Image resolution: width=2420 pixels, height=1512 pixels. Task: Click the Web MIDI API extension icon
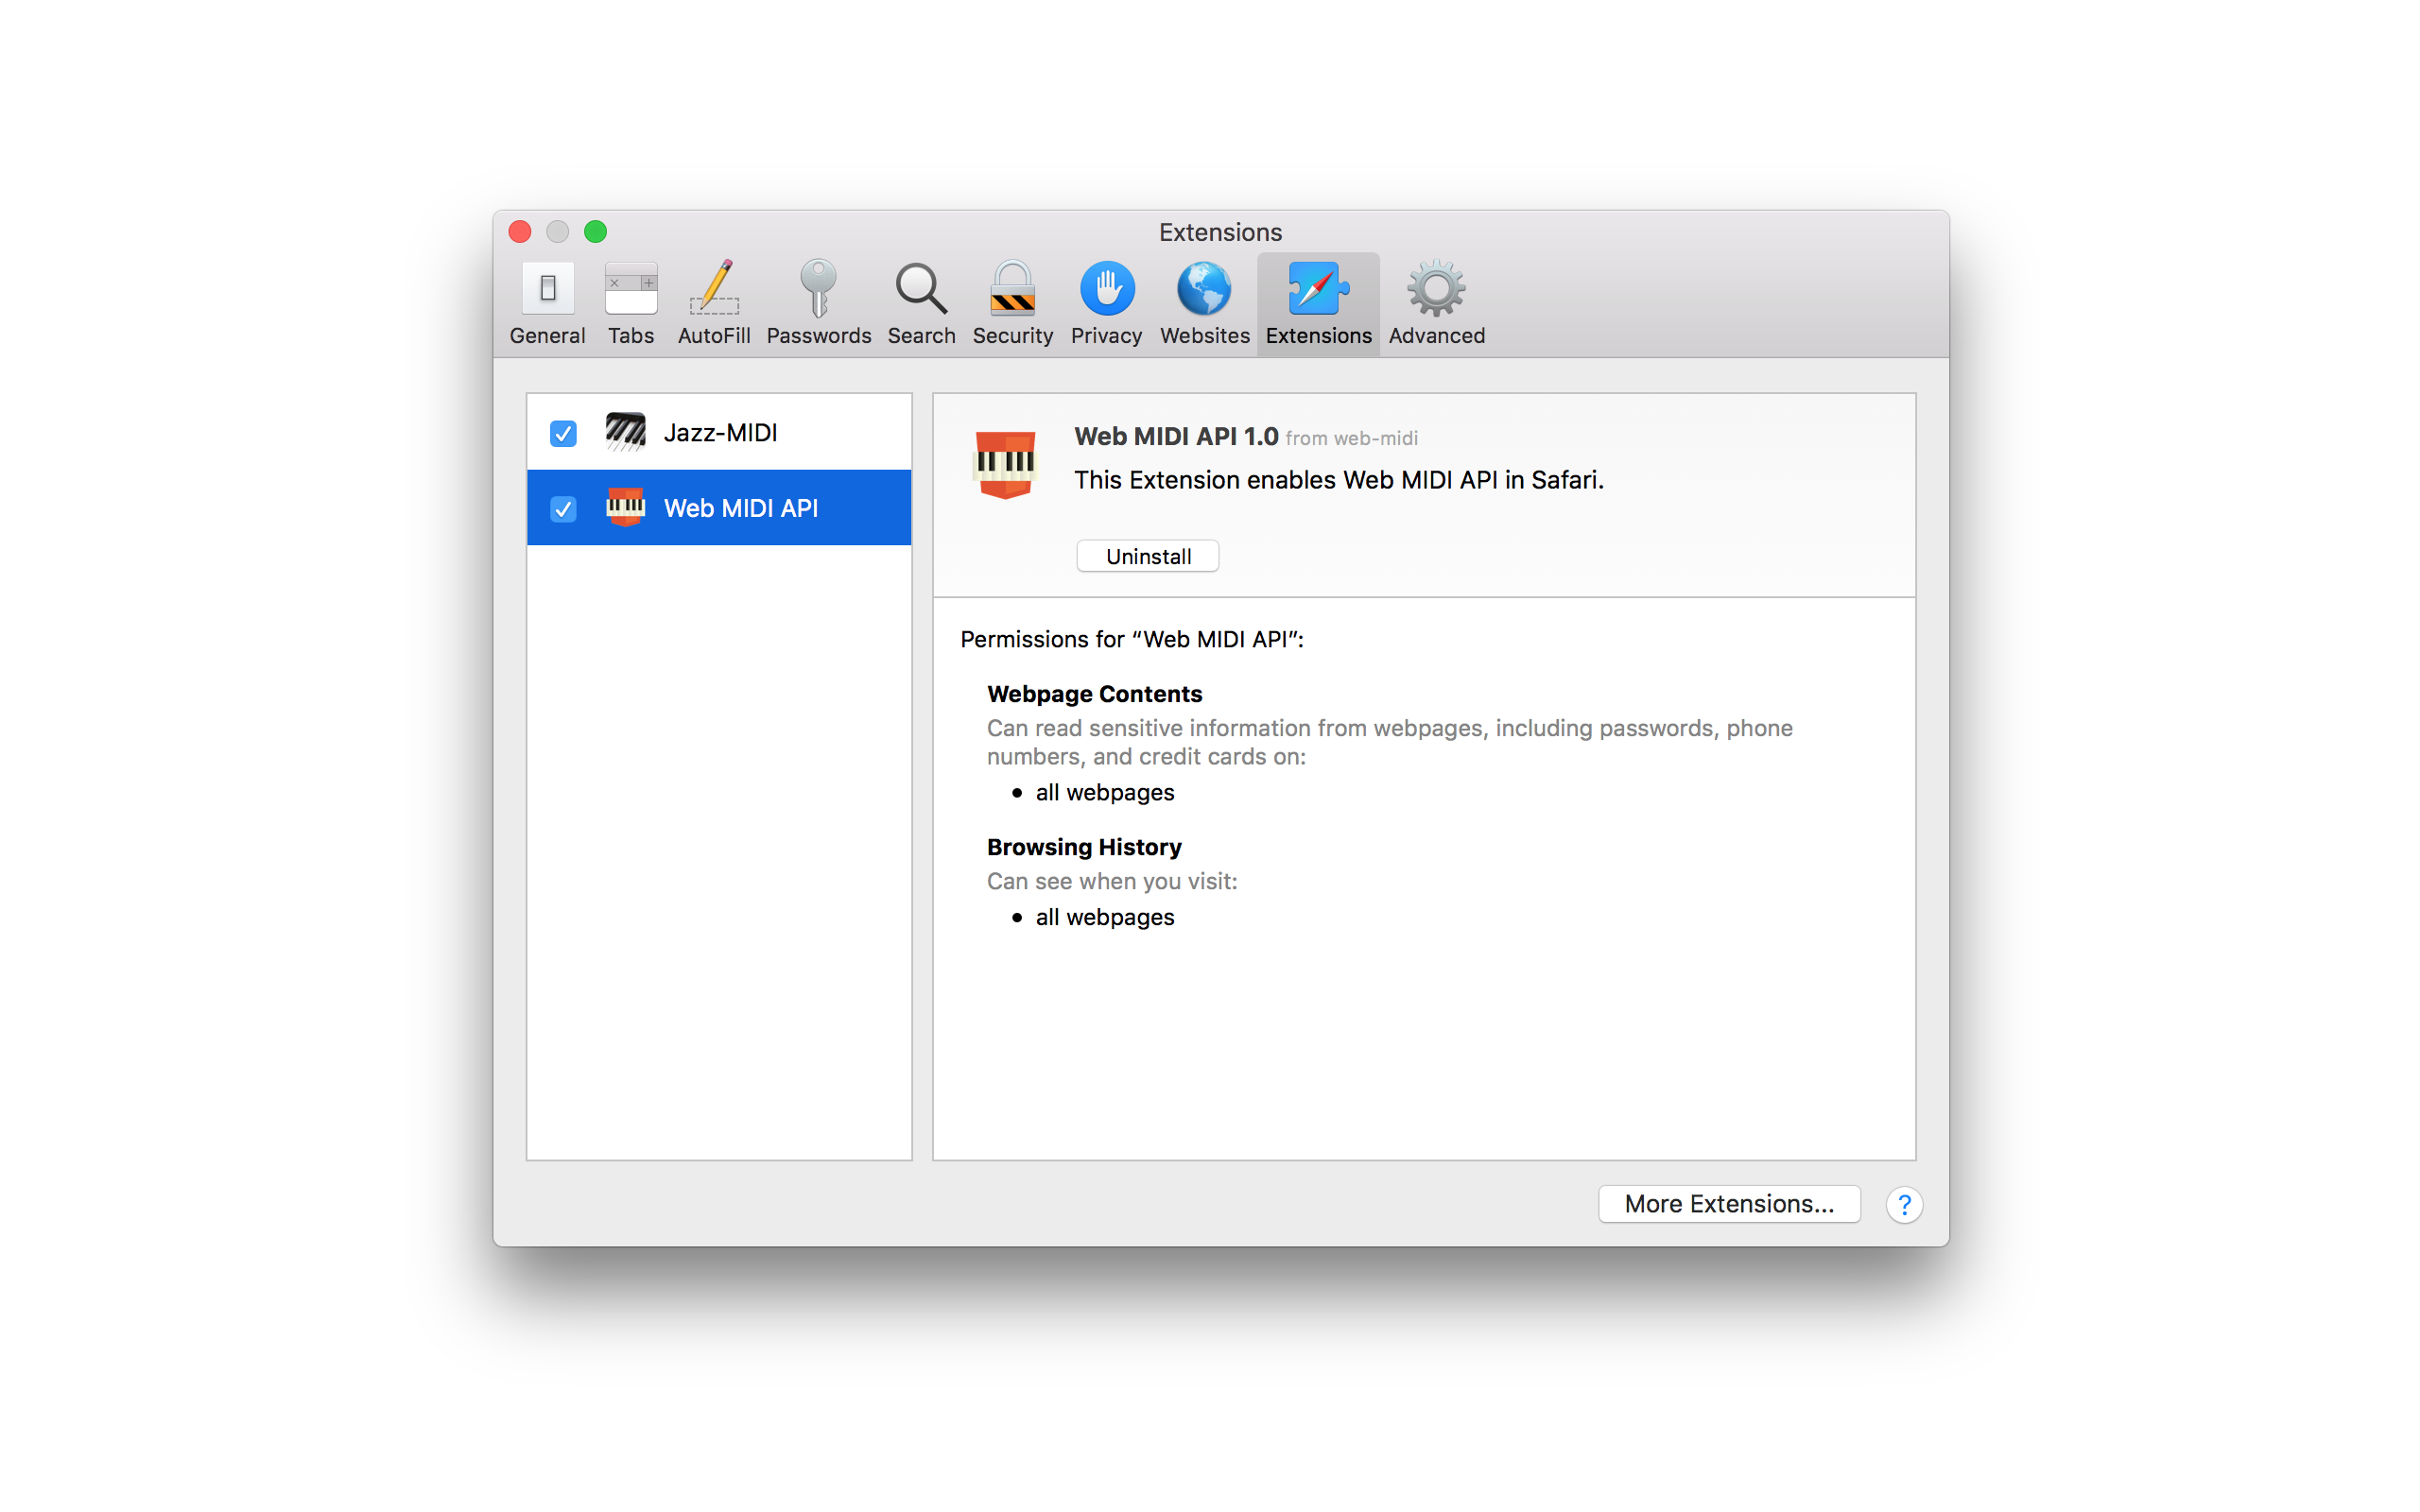pos(622,507)
